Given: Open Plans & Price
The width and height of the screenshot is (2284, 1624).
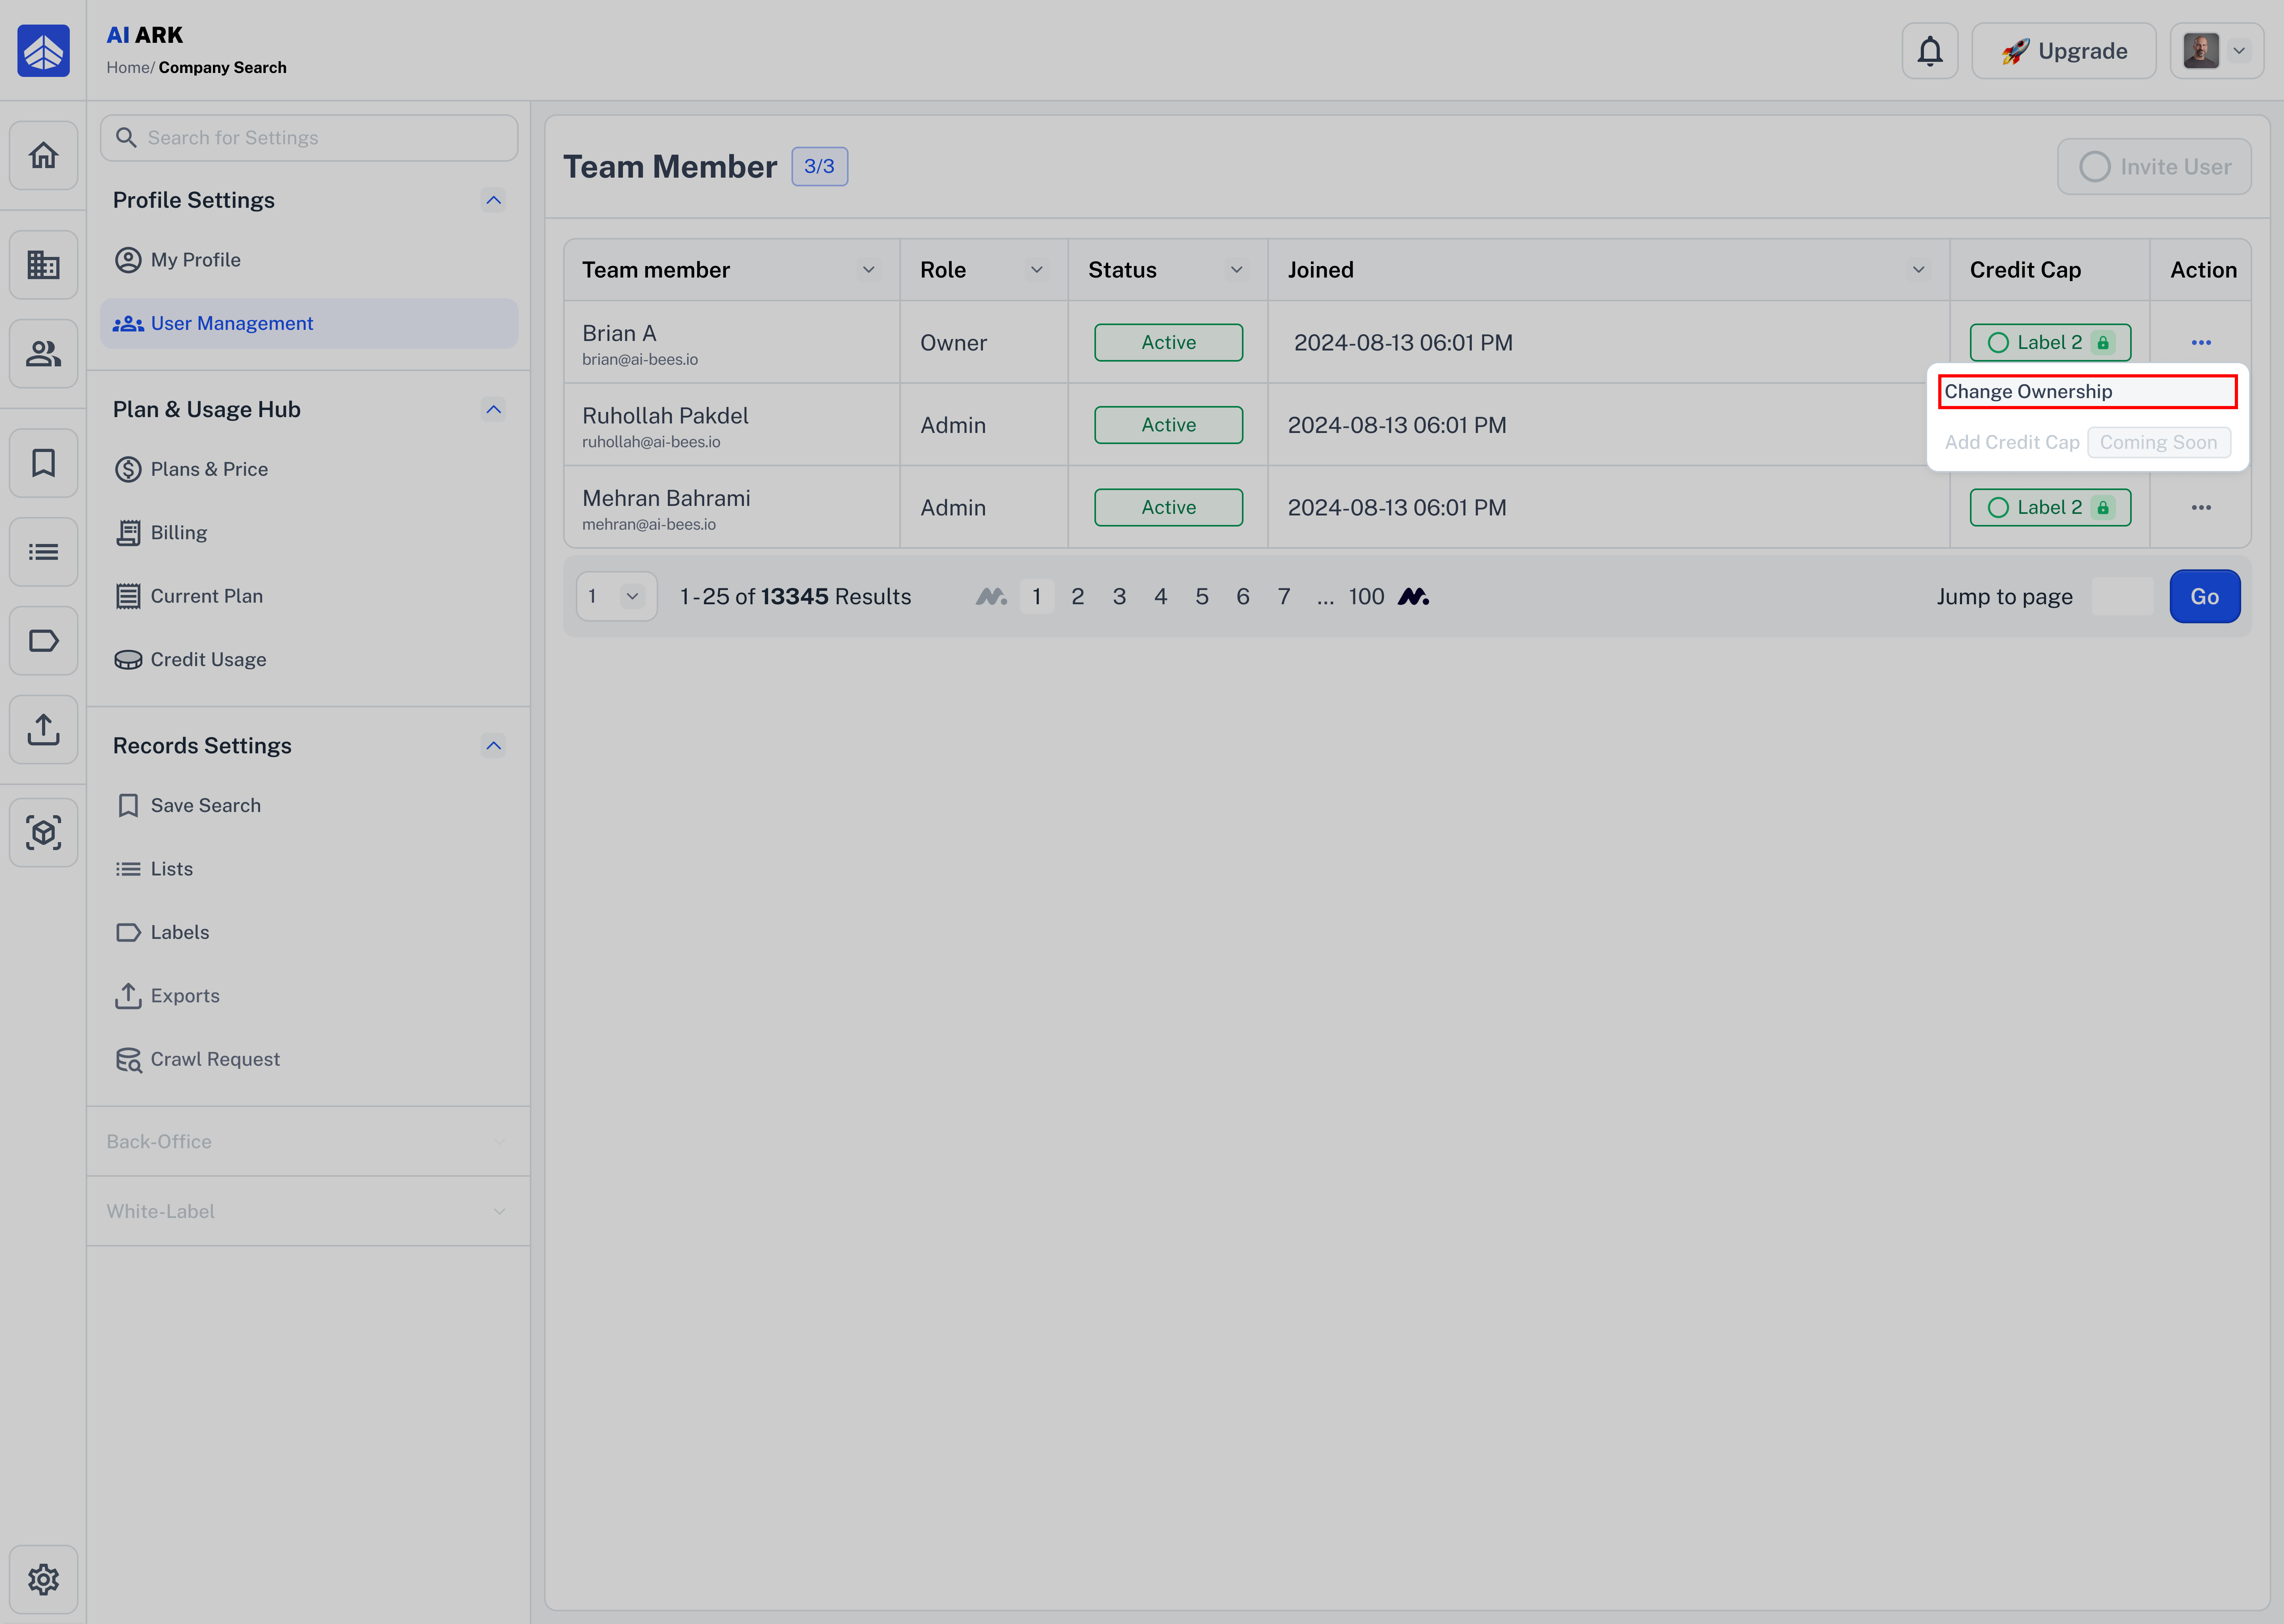Looking at the screenshot, I should (x=309, y=470).
